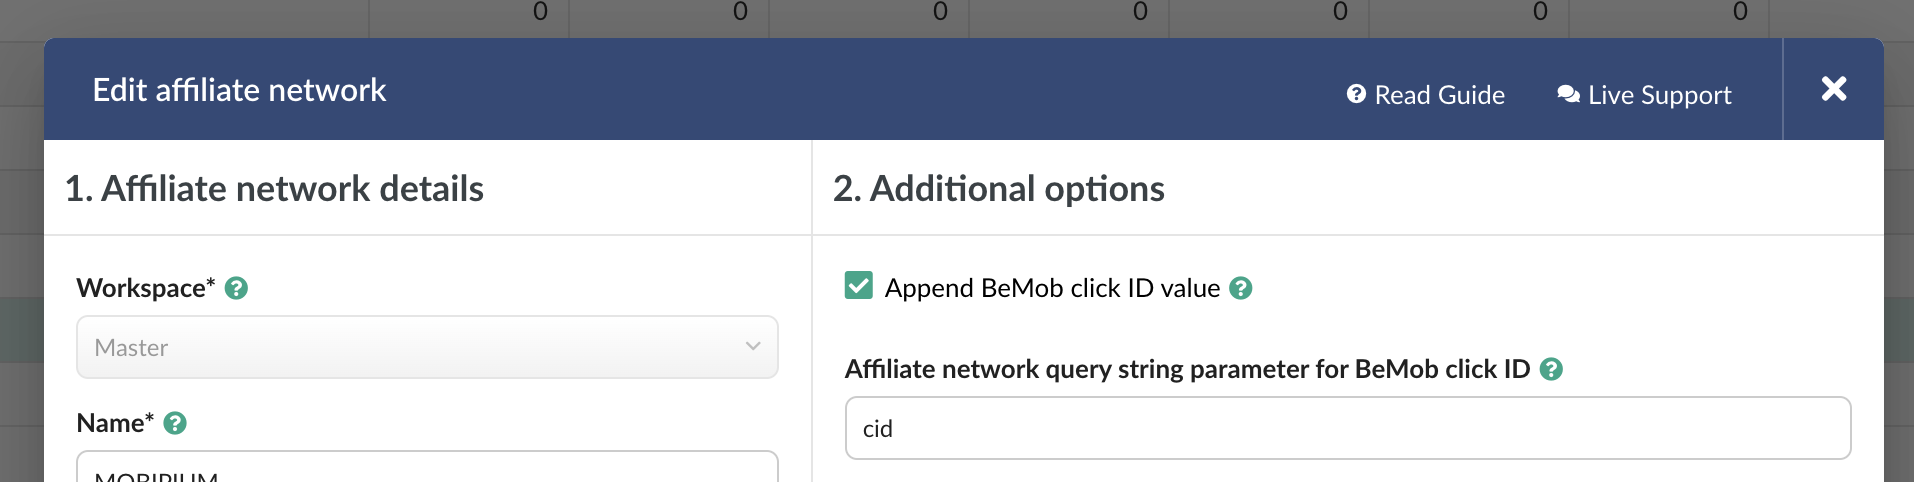Image resolution: width=1914 pixels, height=482 pixels.
Task: Click the chevron arrow in Workspace selector
Action: [753, 346]
